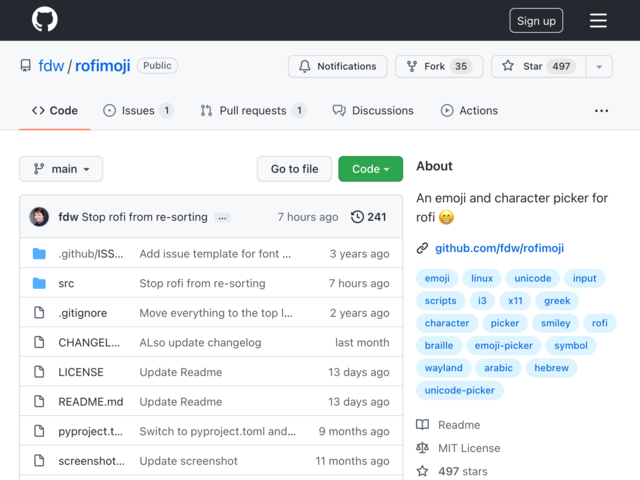Viewport: 640px width, 480px height.
Task: Fork the repository with Fork button
Action: click(439, 66)
